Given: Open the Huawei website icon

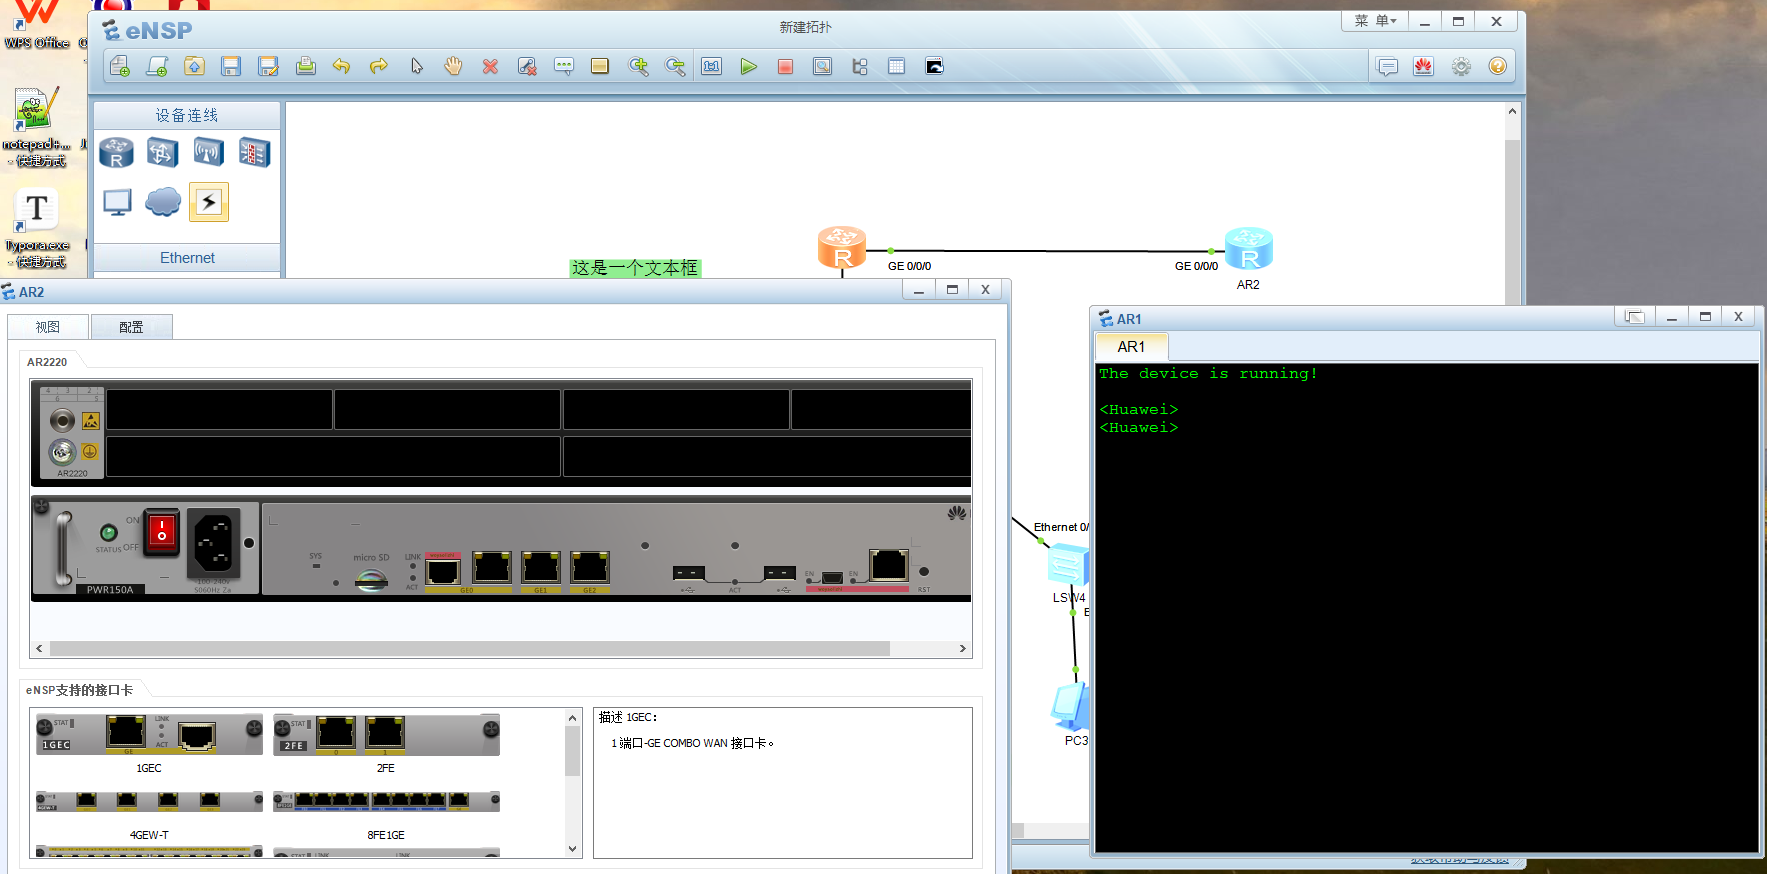Looking at the screenshot, I should point(1423,66).
